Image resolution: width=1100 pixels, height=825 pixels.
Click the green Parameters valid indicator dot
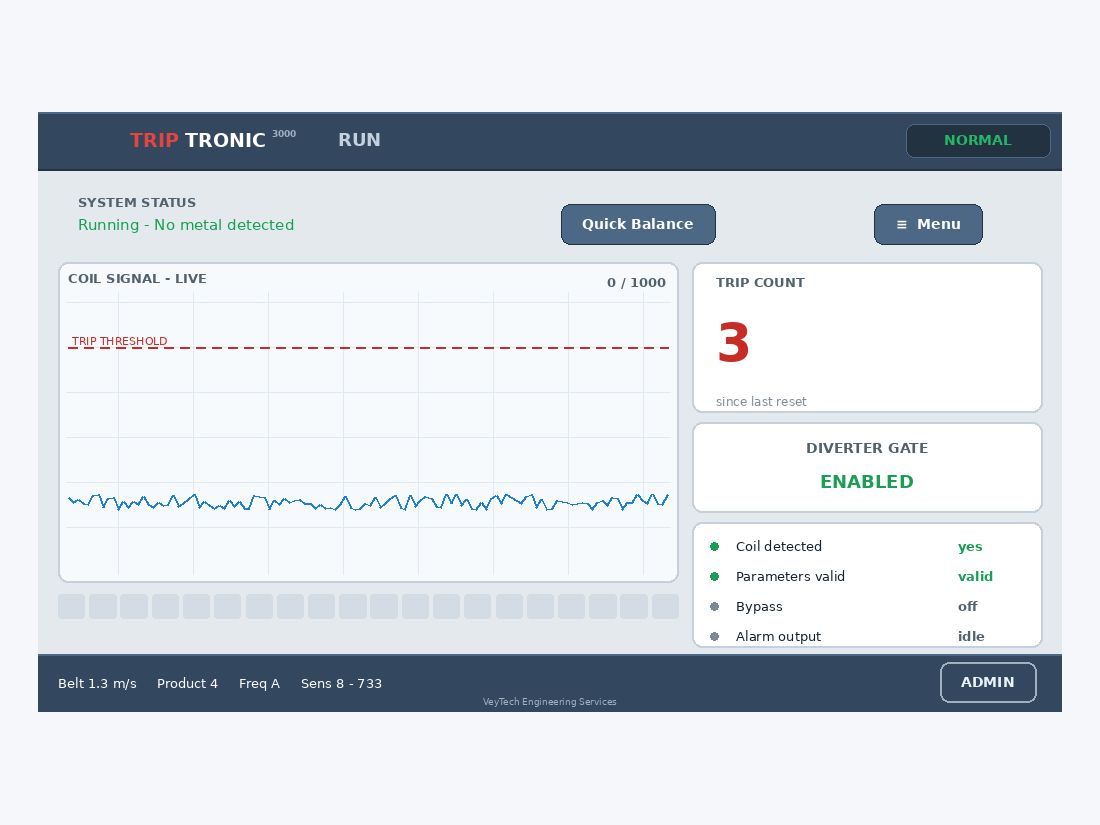[714, 577]
